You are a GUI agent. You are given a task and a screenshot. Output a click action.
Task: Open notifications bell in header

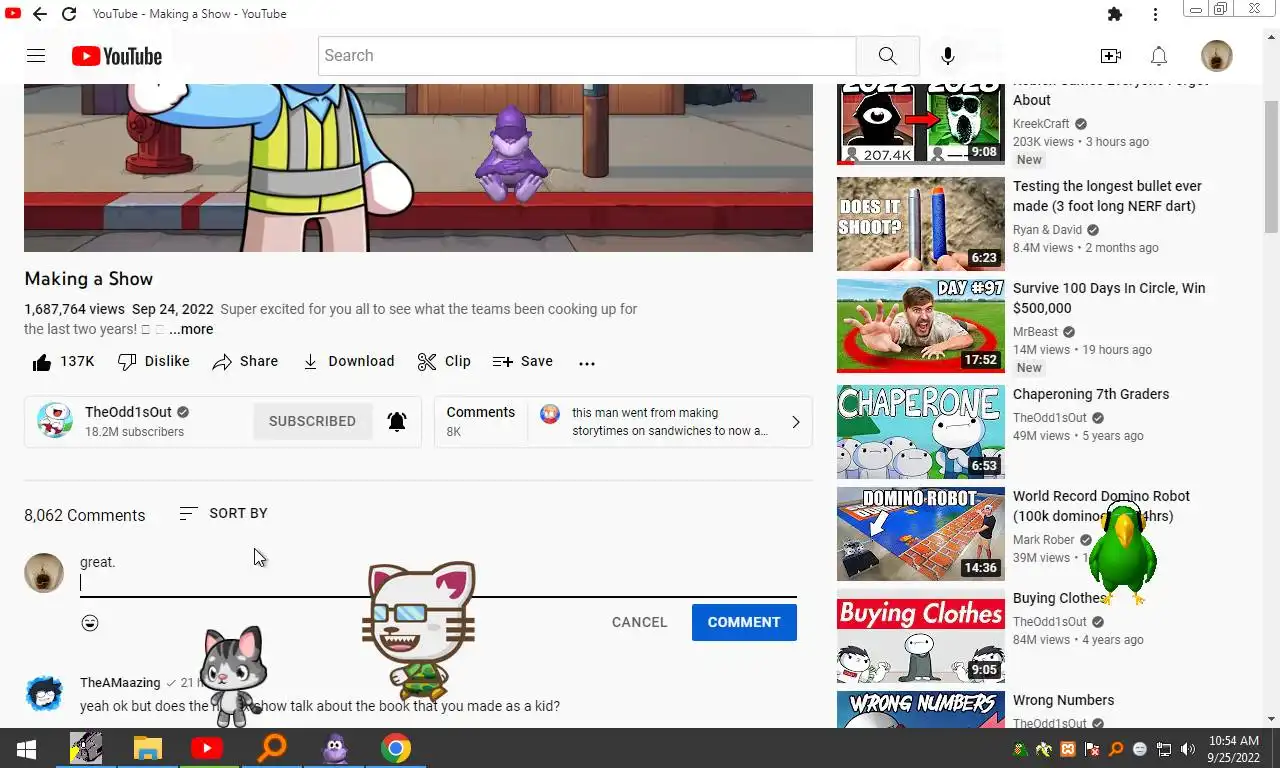(1159, 56)
